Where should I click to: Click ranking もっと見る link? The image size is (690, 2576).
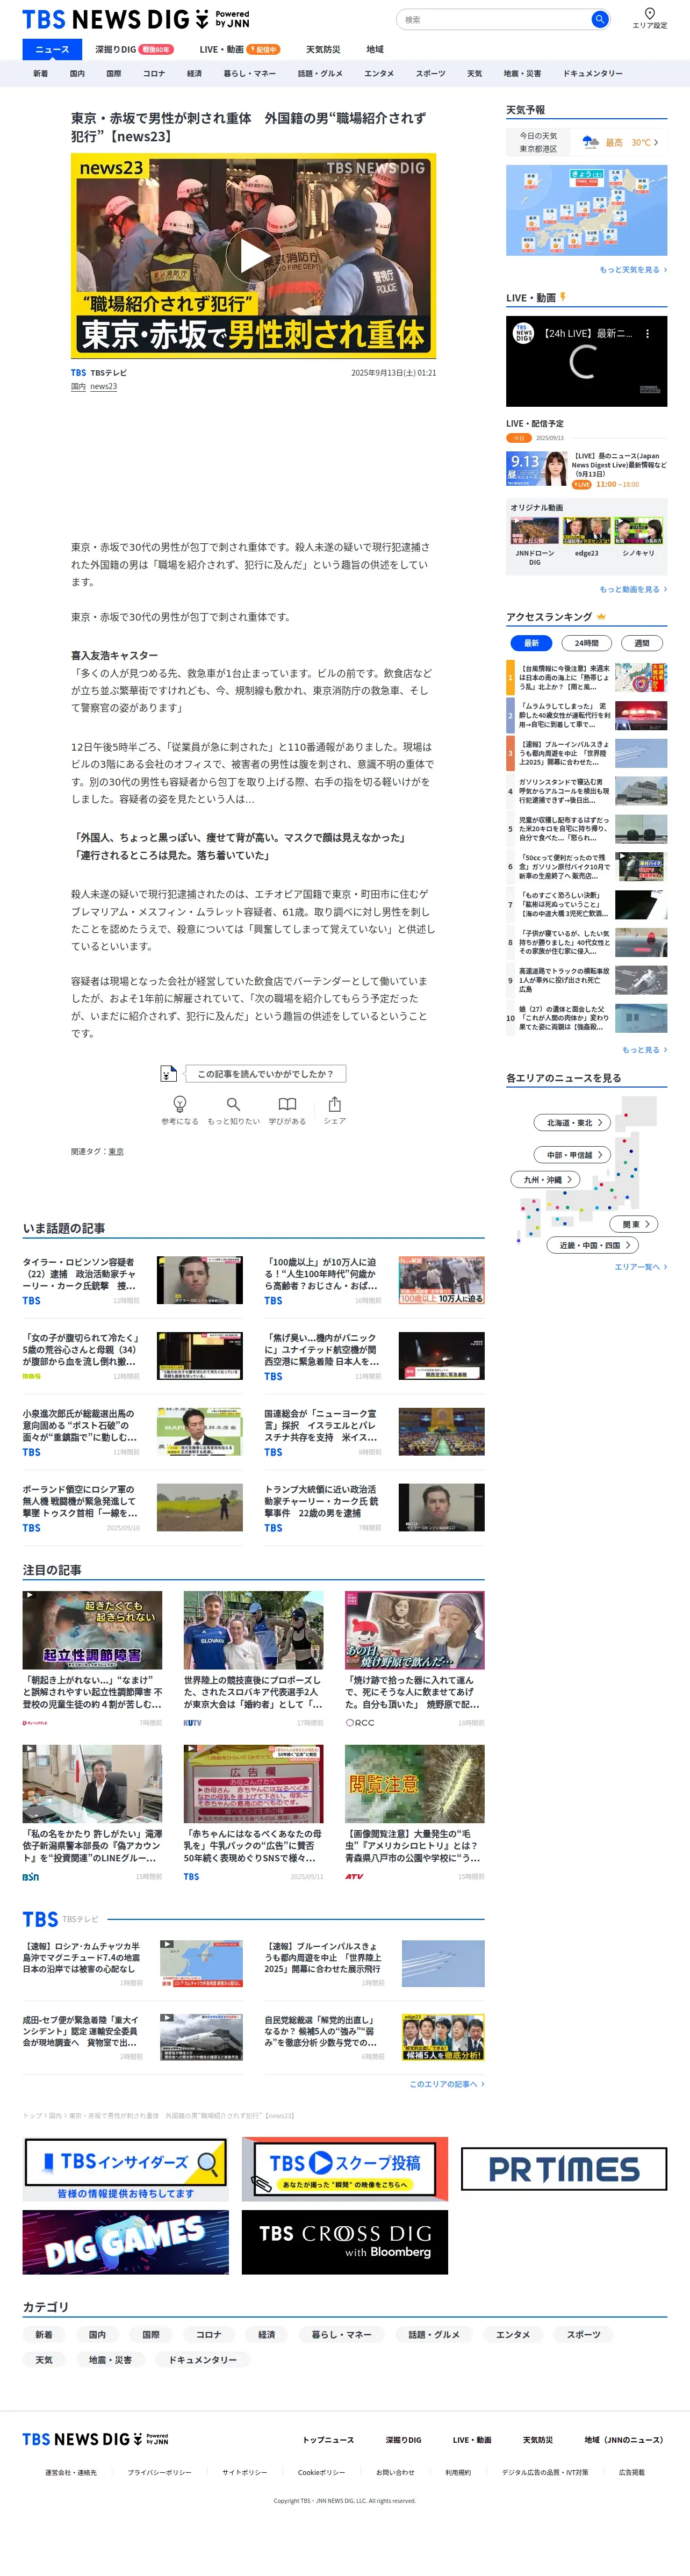pos(644,1050)
